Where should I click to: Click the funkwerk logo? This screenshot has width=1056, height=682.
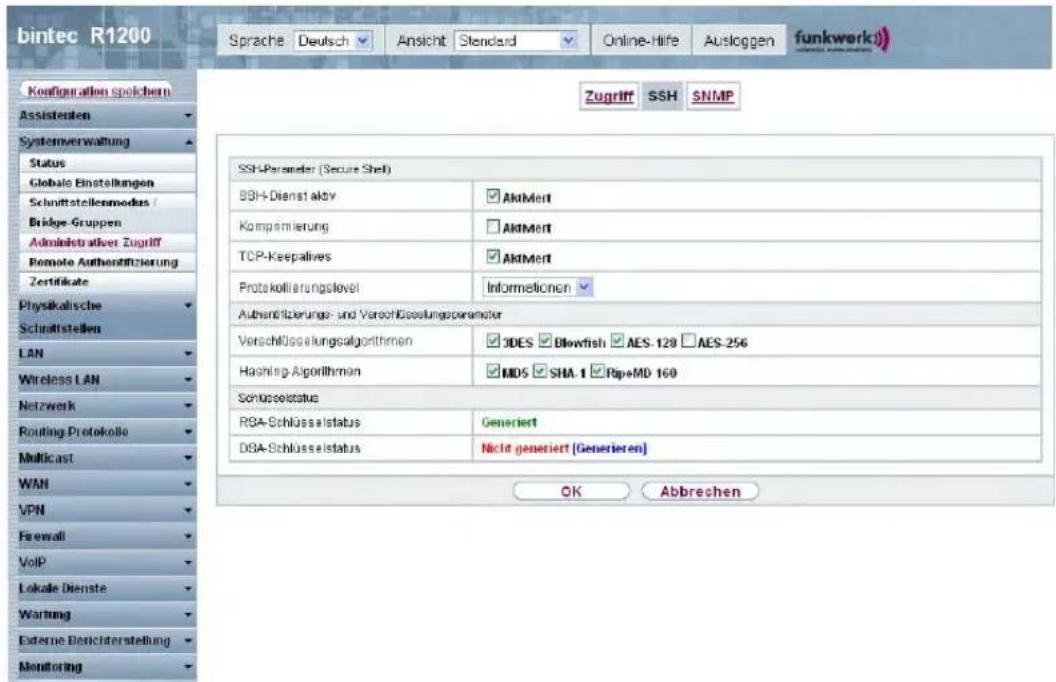pyautogui.click(x=842, y=39)
